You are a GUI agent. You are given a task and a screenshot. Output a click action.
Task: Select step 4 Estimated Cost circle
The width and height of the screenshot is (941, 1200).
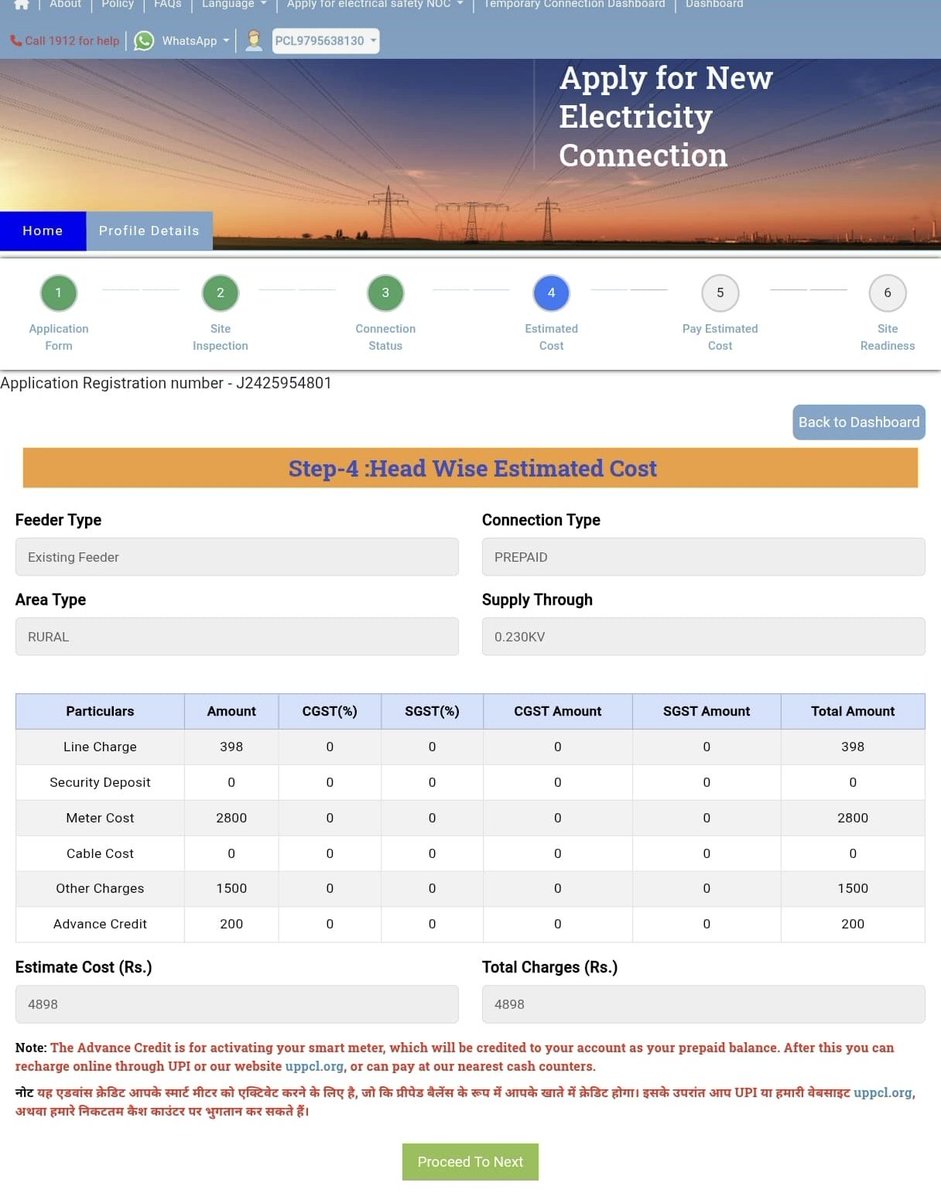[x=551, y=293]
